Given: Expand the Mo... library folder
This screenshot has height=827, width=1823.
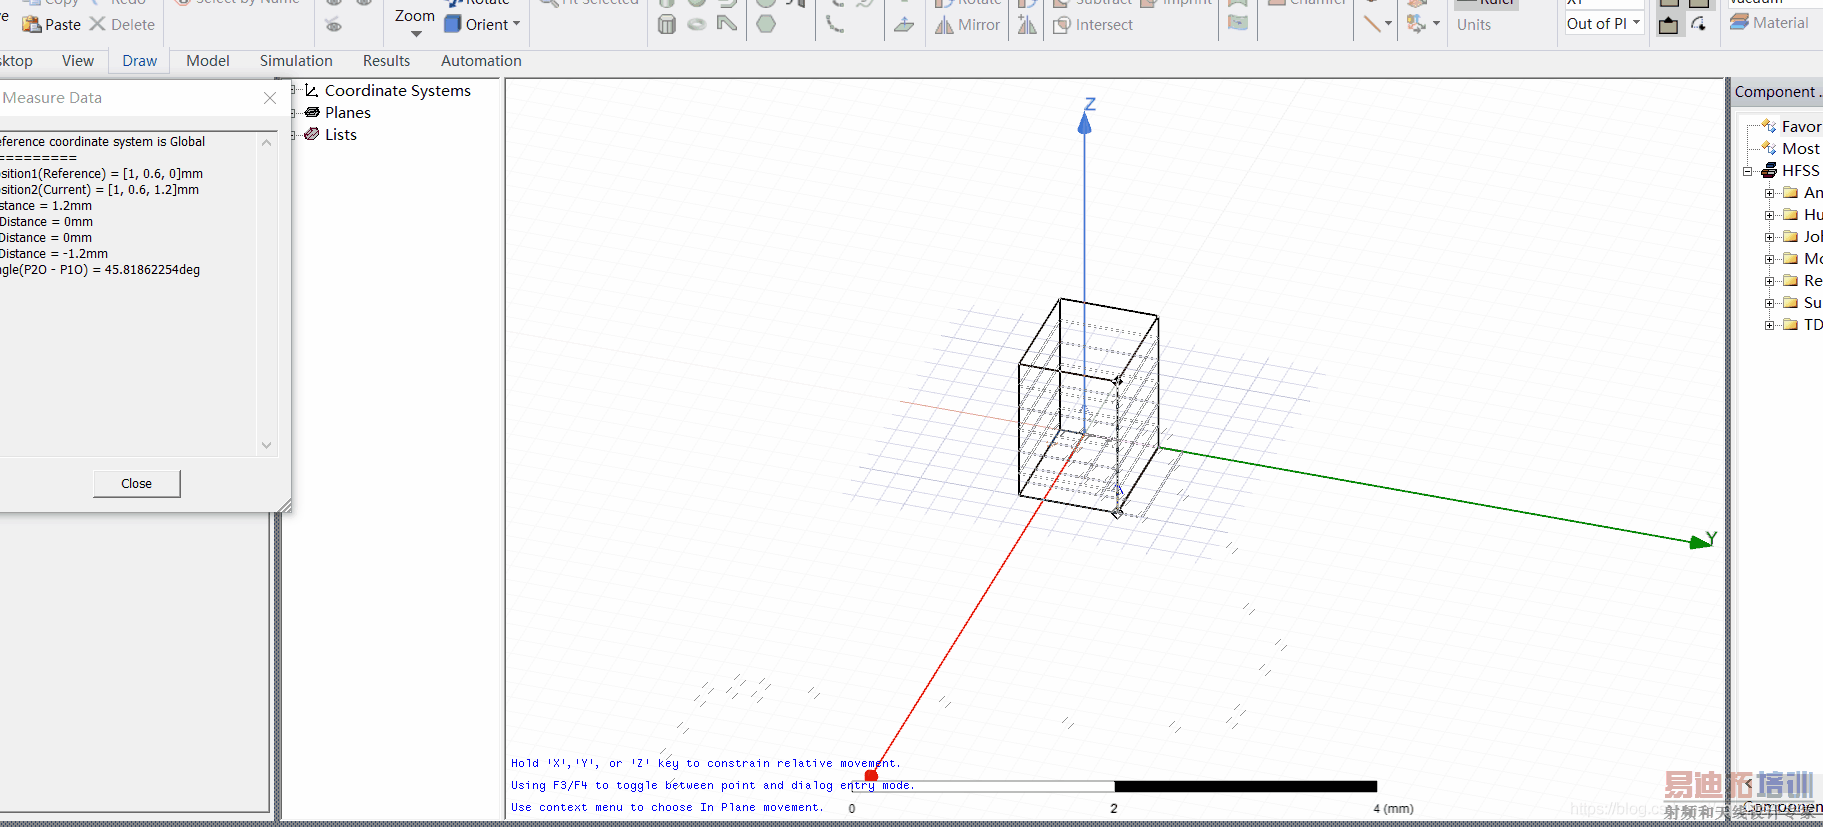Looking at the screenshot, I should pos(1770,259).
